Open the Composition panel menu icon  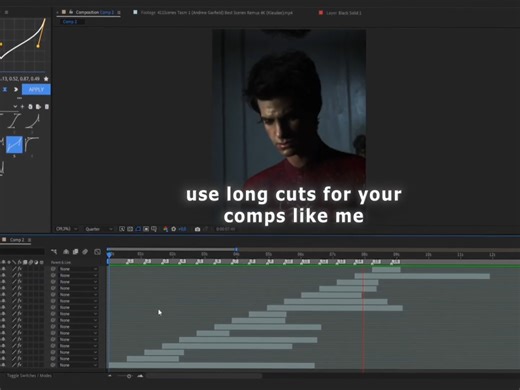pyautogui.click(x=119, y=13)
